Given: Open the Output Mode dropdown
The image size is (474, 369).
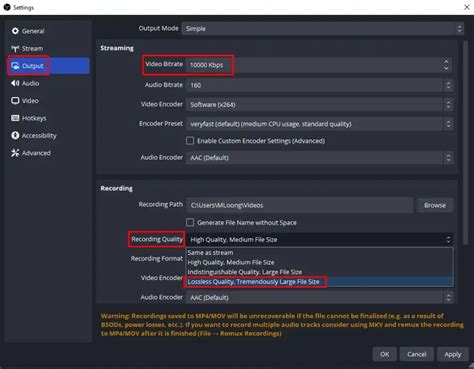Looking at the screenshot, I should click(323, 29).
